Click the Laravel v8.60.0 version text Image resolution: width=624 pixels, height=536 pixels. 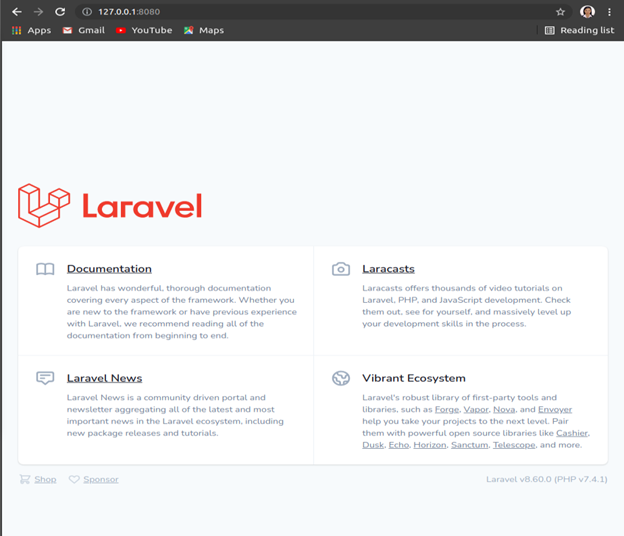pos(547,479)
